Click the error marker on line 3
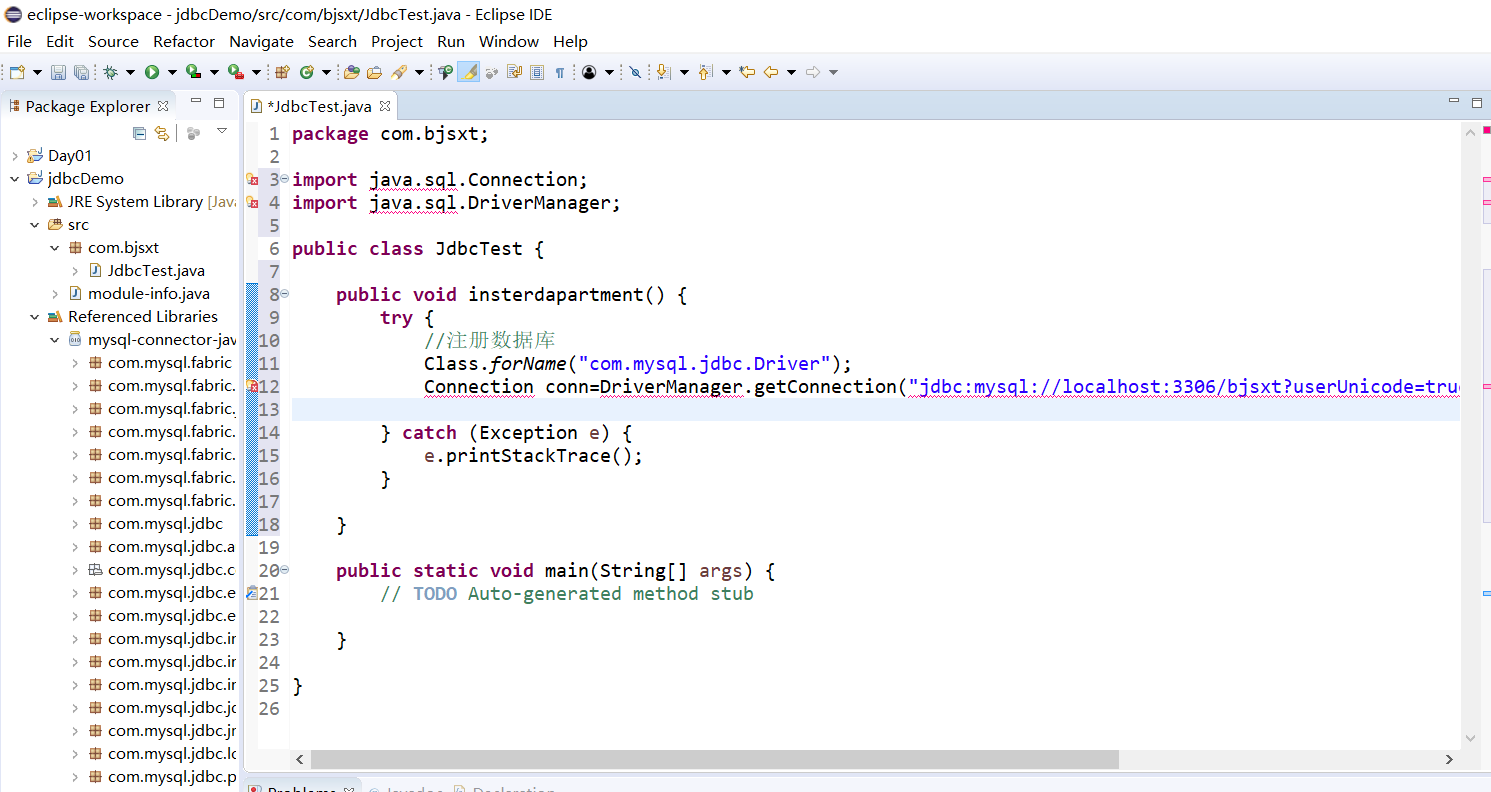 click(x=252, y=180)
